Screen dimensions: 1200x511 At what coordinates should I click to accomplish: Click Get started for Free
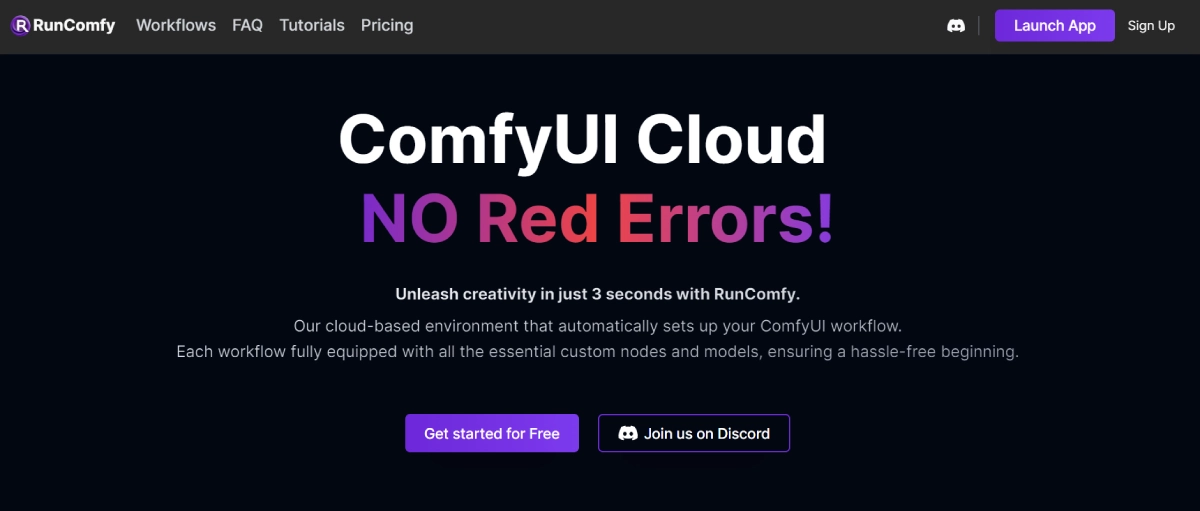click(x=492, y=433)
